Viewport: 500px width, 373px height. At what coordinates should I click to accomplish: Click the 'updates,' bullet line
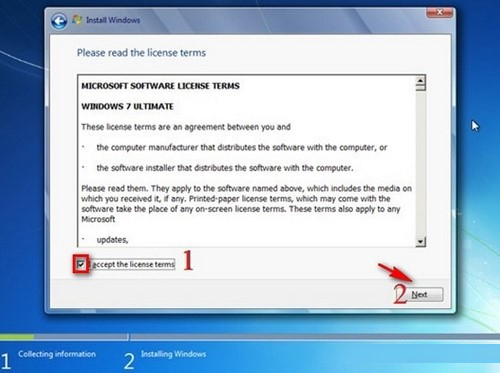(x=112, y=240)
